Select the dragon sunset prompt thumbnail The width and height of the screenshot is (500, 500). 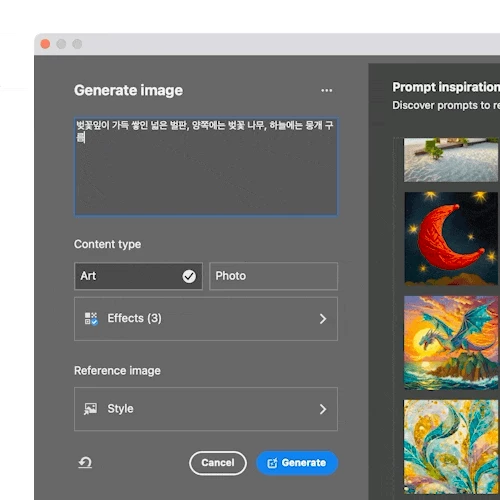(x=452, y=343)
